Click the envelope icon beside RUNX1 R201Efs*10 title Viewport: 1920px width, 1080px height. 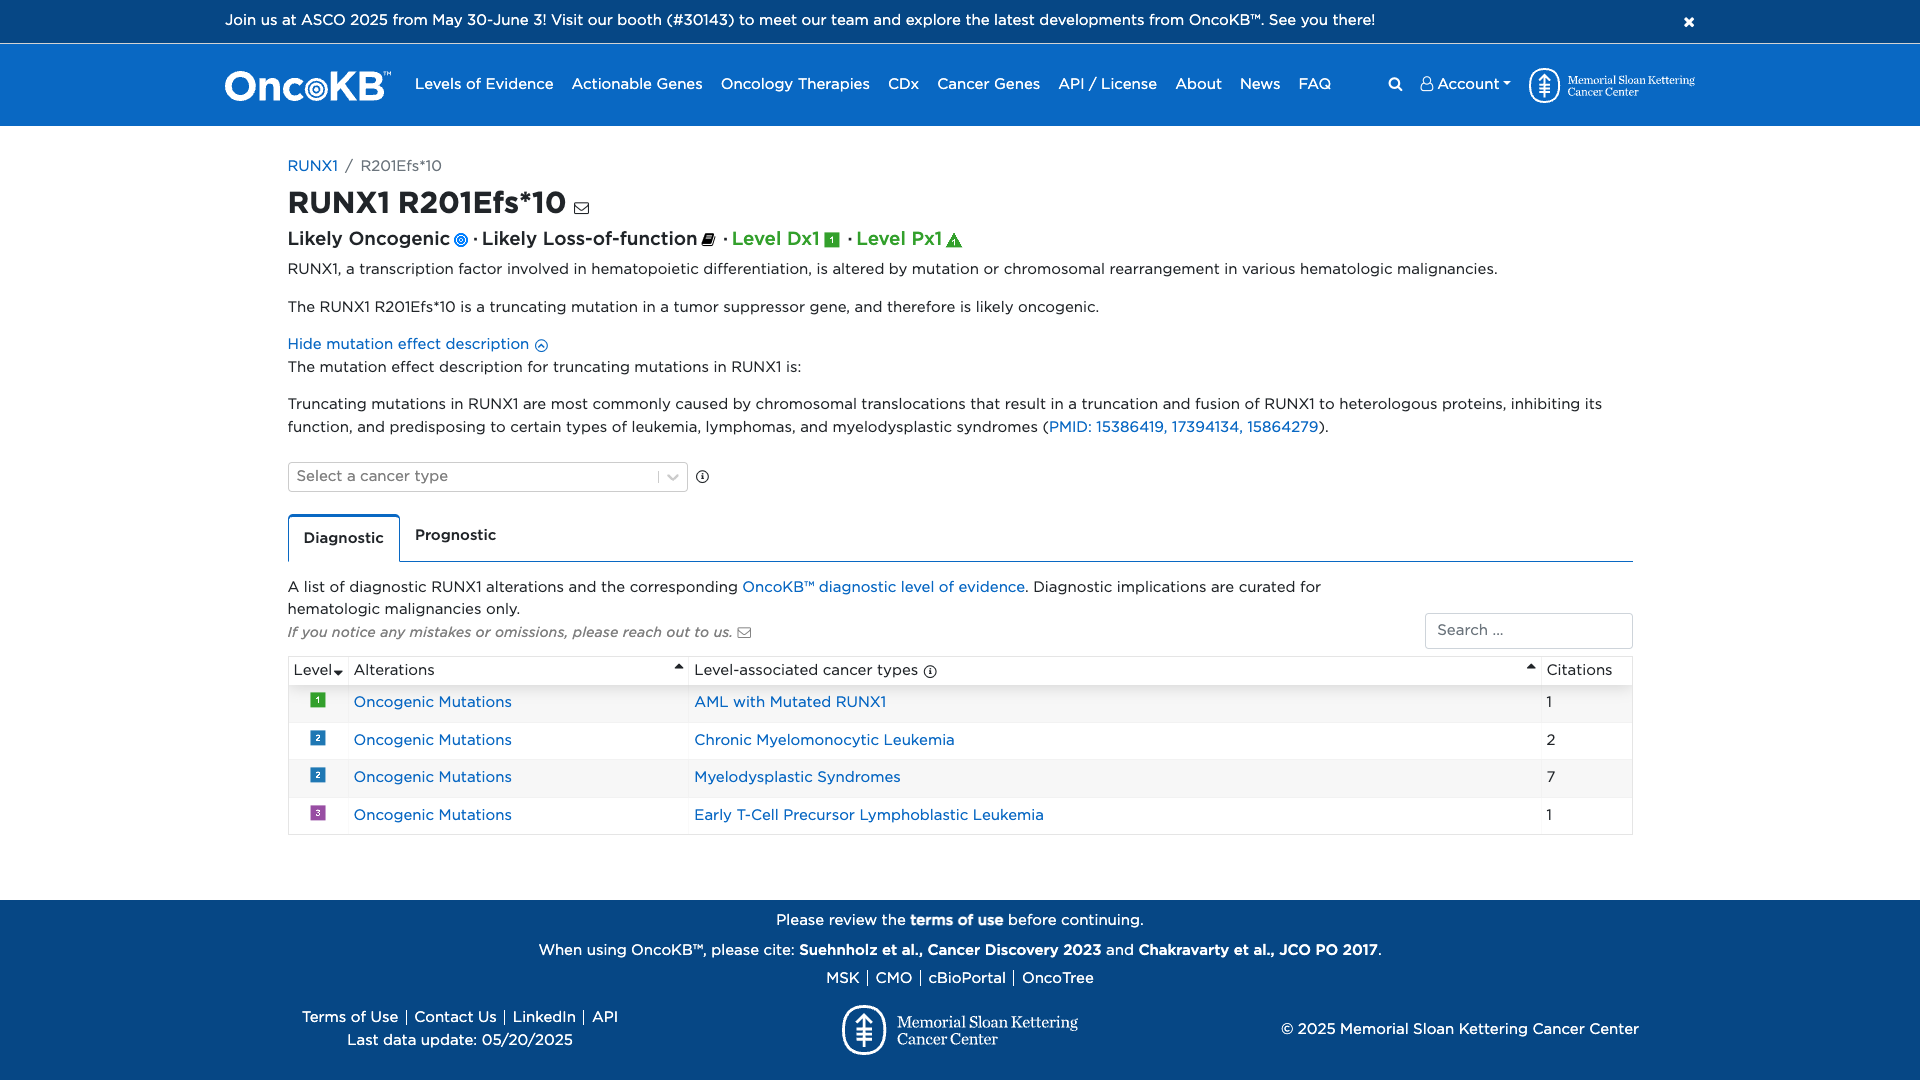[581, 208]
